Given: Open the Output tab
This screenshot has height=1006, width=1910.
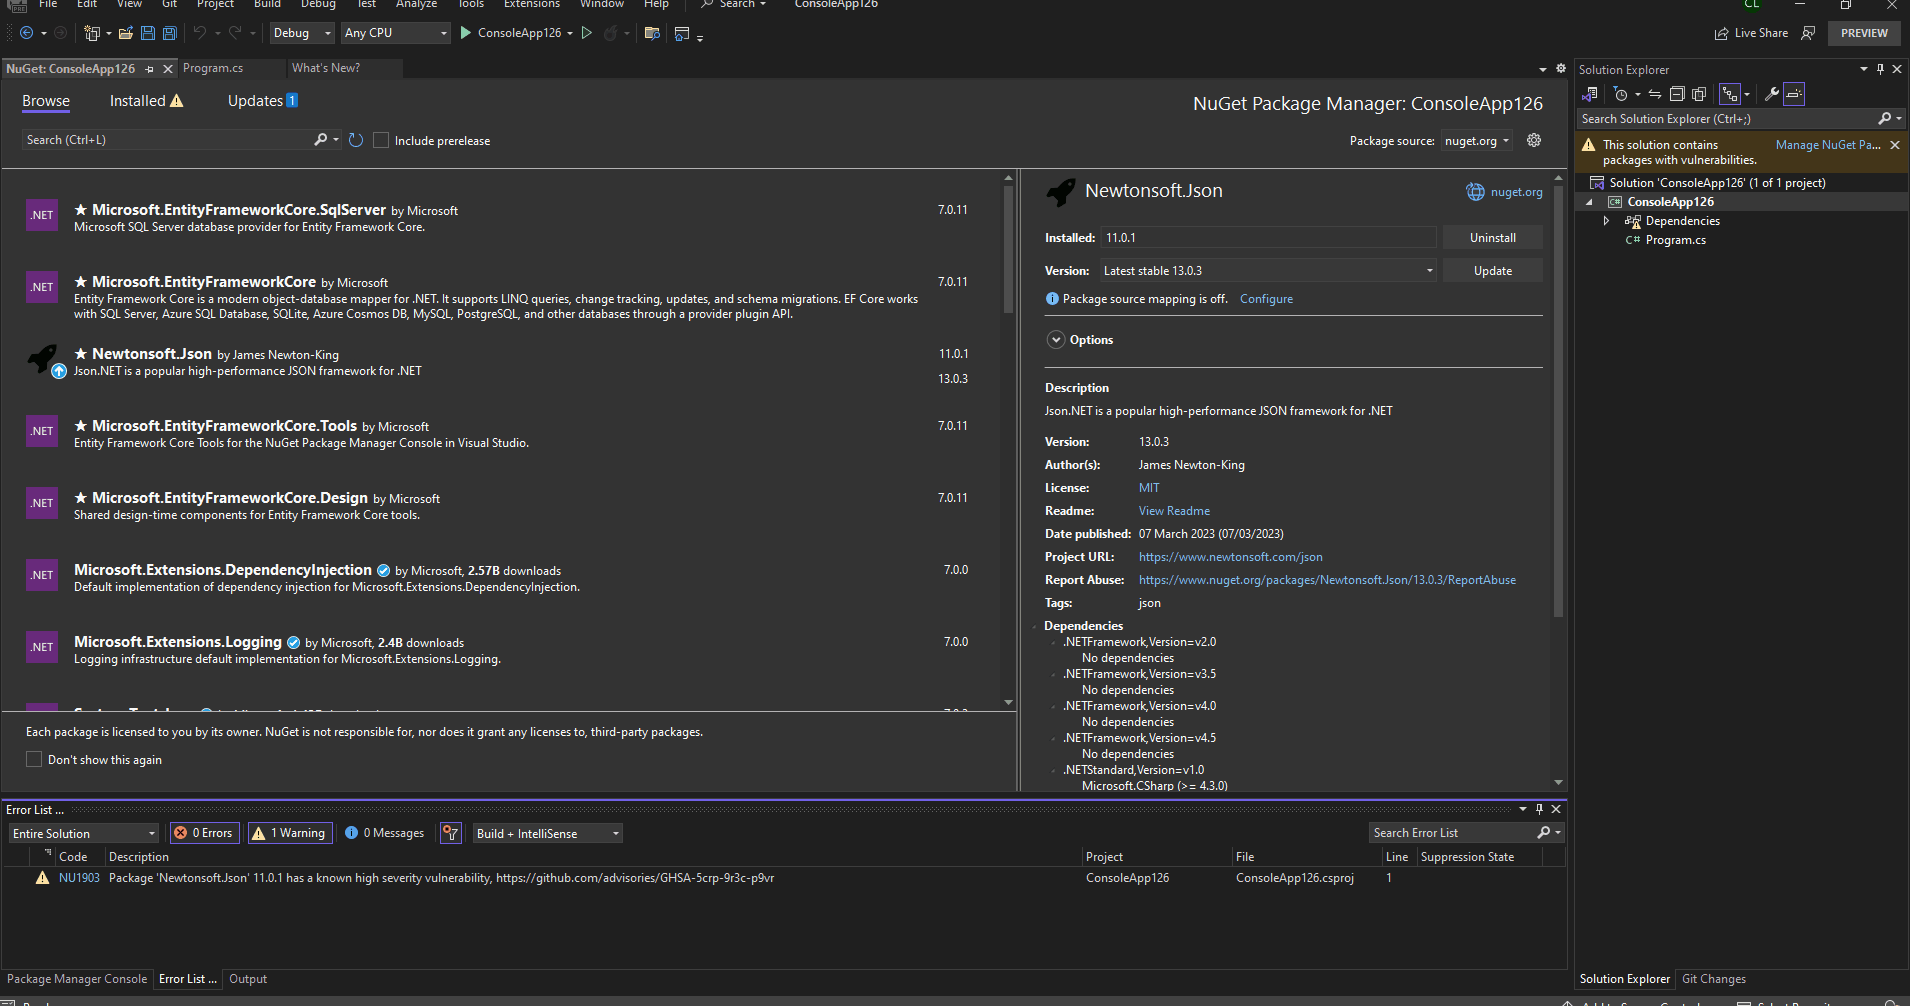Looking at the screenshot, I should point(248,979).
